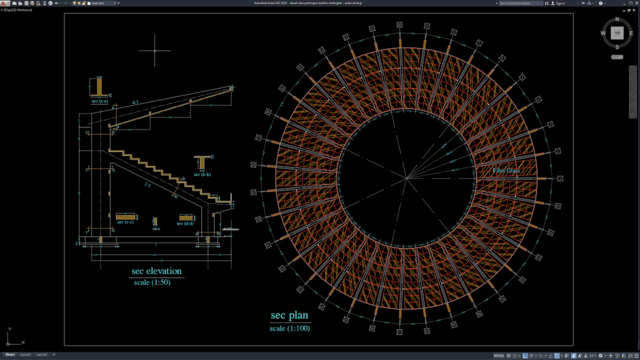Toggle Polar tracking in the status bar
This screenshot has height=360, width=640.
(531, 356)
